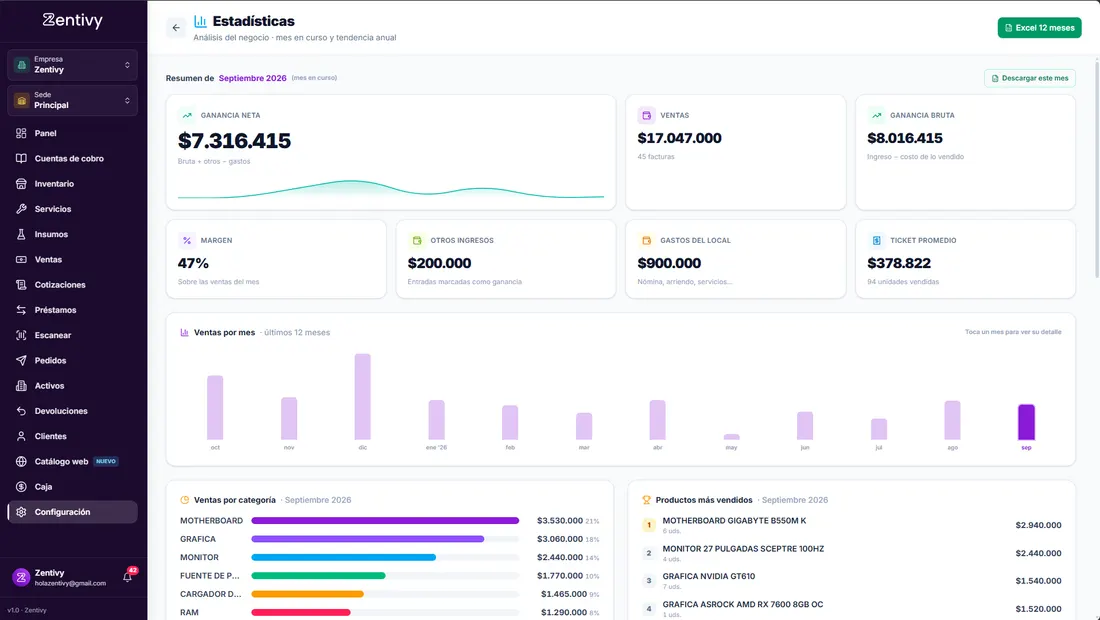Open the Empresa Zentivy selector
The image size is (1100, 620).
click(72, 65)
